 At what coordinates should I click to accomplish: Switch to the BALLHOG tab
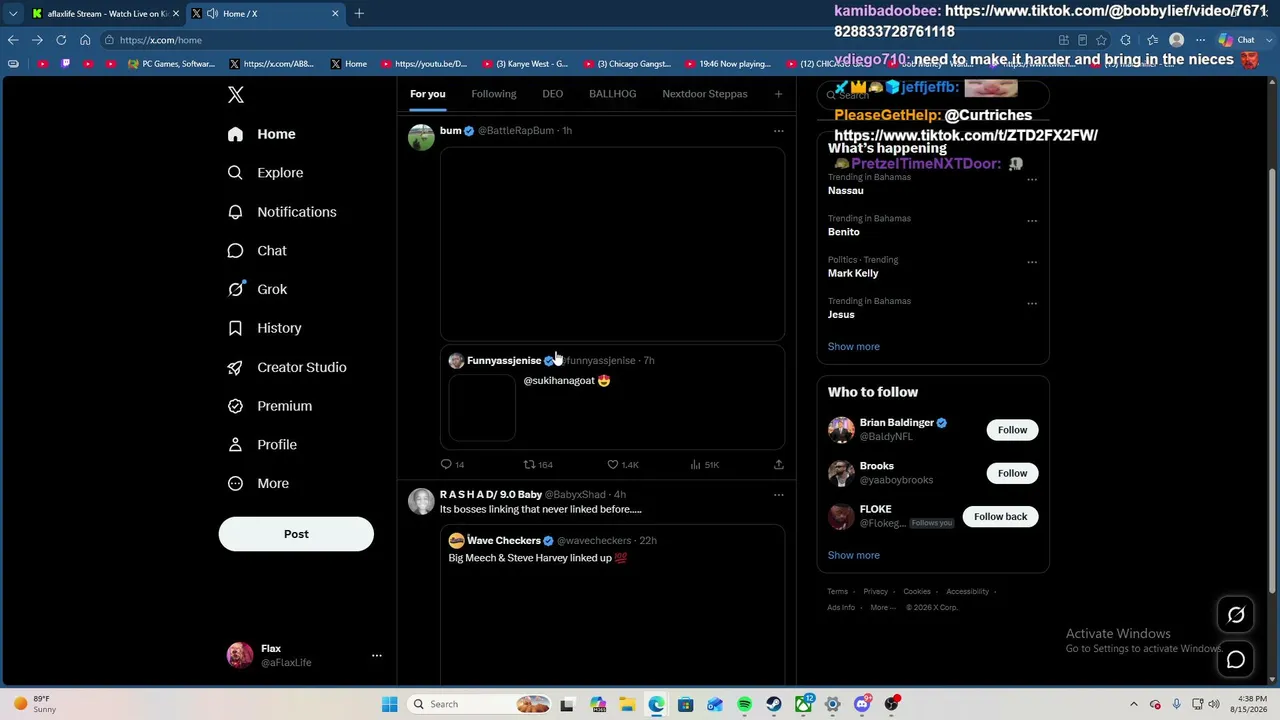pyautogui.click(x=613, y=94)
